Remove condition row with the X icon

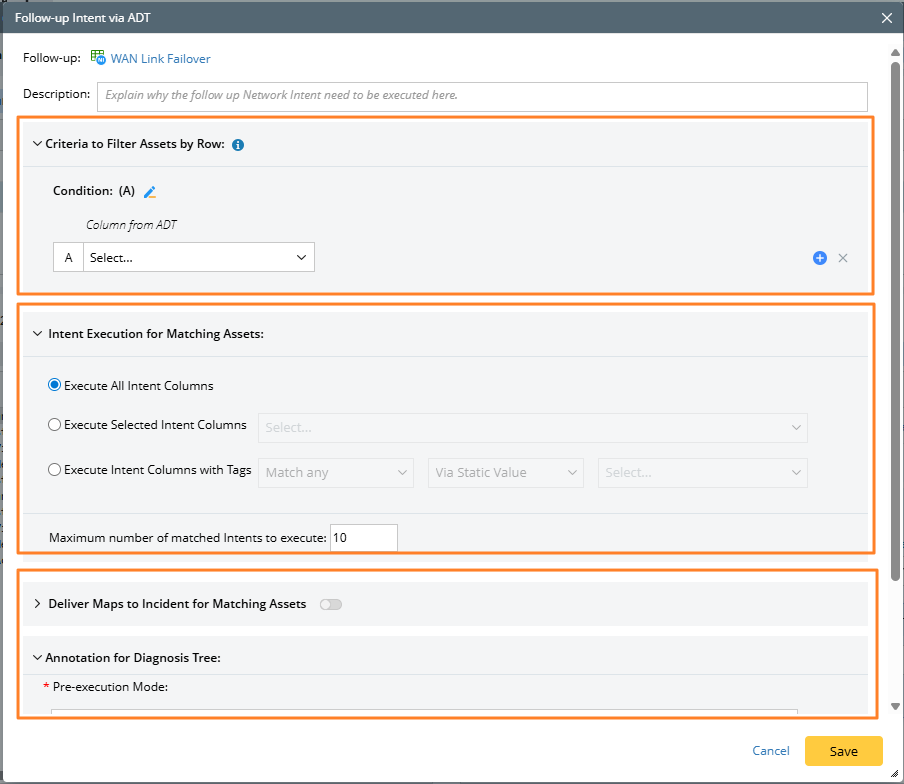[843, 258]
